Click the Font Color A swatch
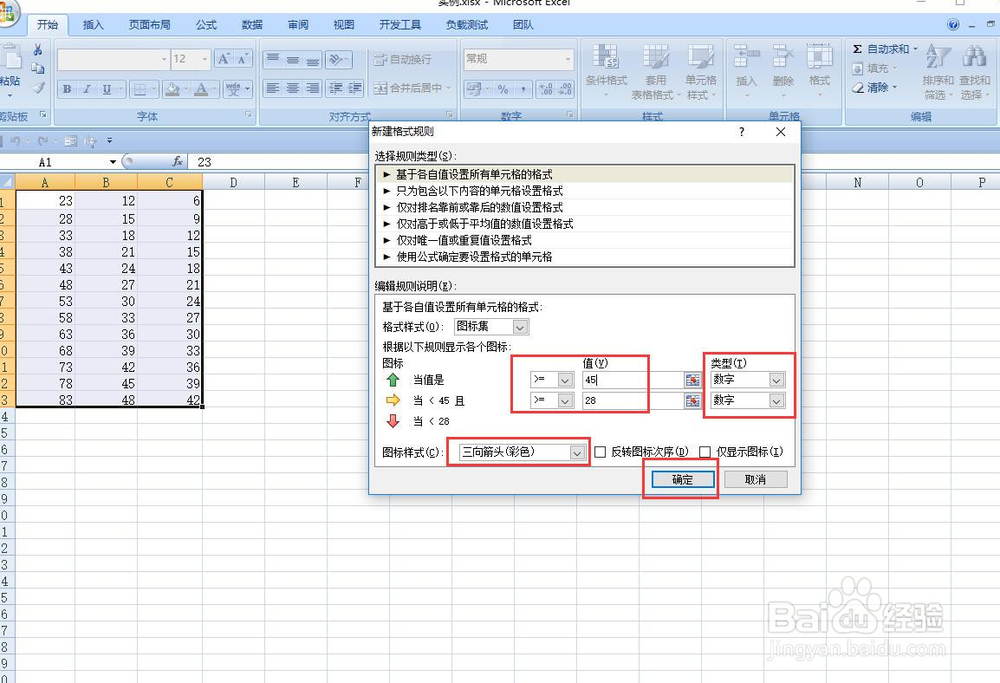The width and height of the screenshot is (1000, 683). point(201,89)
